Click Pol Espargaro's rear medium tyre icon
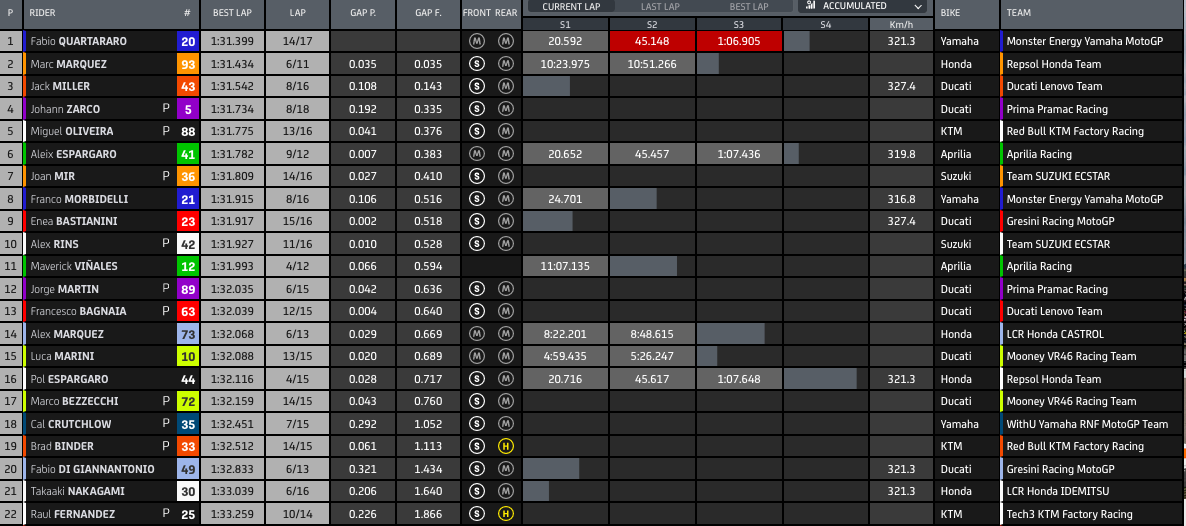The width and height of the screenshot is (1186, 526). point(505,379)
